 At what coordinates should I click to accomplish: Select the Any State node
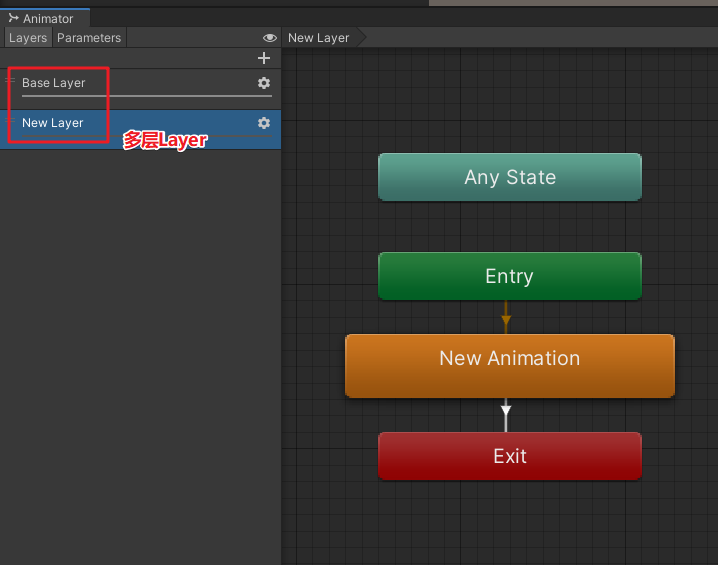tap(509, 177)
